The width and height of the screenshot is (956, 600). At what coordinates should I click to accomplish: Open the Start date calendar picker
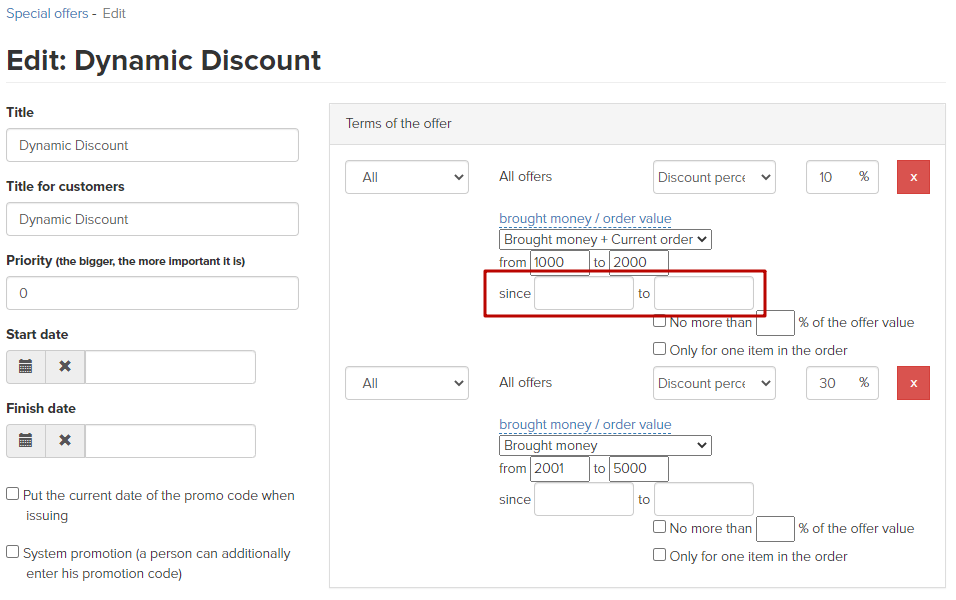(26, 367)
